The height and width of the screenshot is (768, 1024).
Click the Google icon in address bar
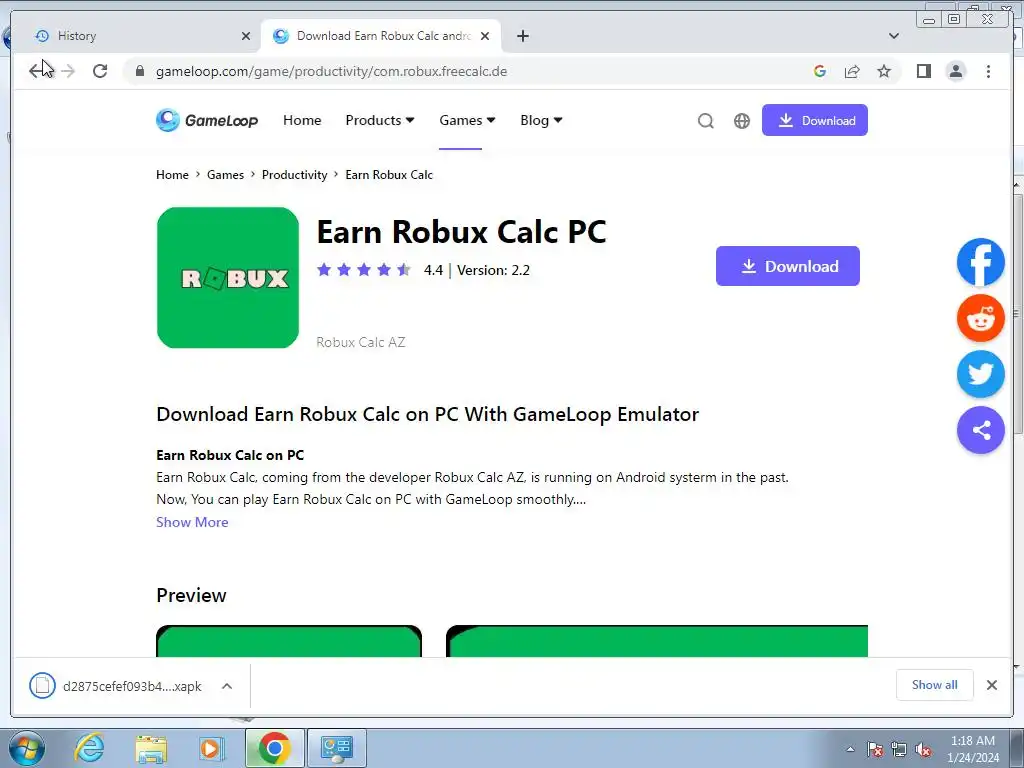point(820,71)
